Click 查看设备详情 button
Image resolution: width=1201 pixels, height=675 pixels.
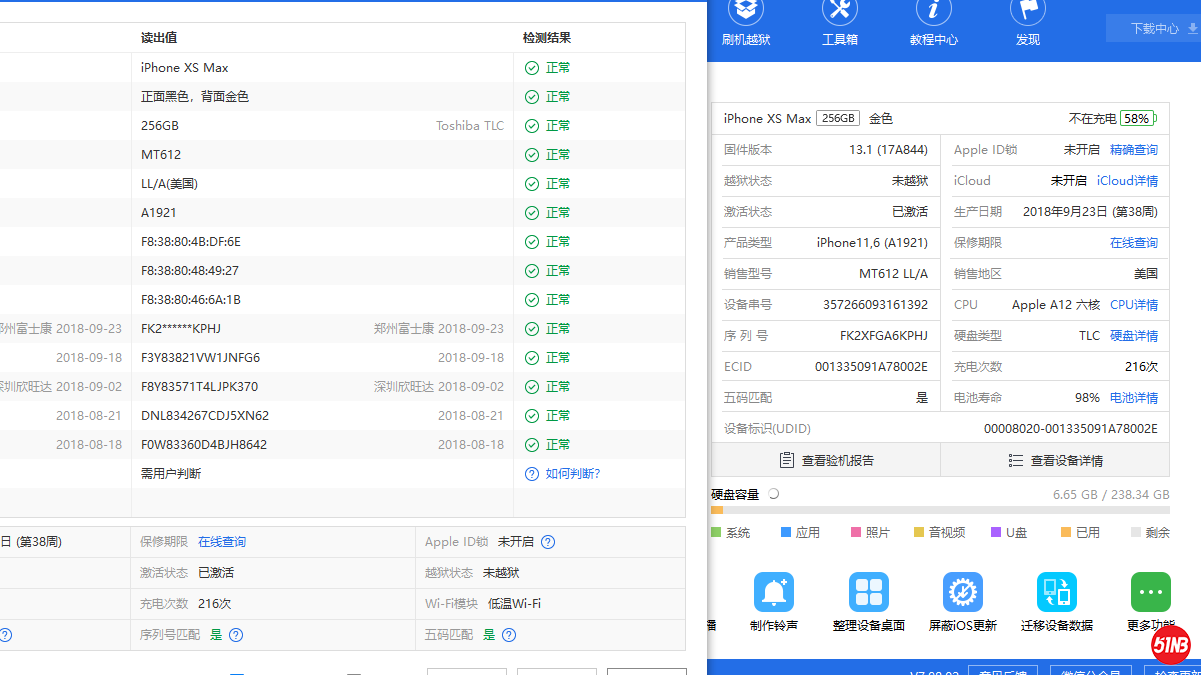pyautogui.click(x=1055, y=460)
